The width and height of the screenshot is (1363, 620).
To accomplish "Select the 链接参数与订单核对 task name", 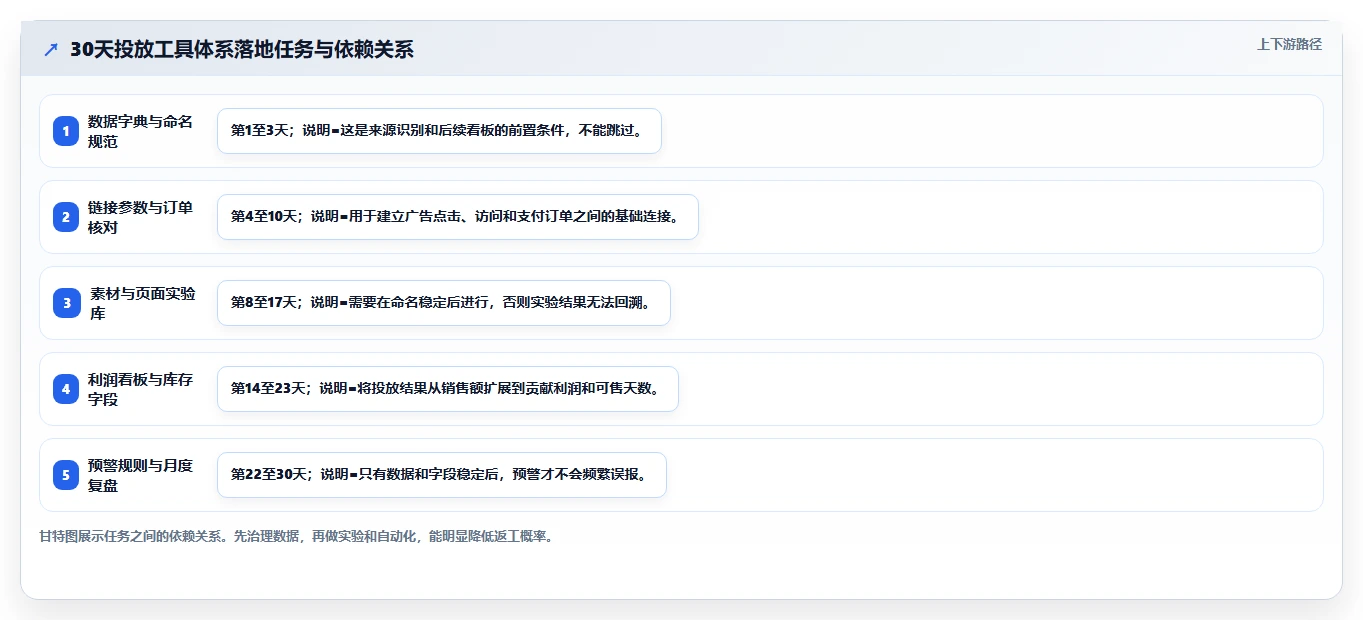I will [140, 217].
